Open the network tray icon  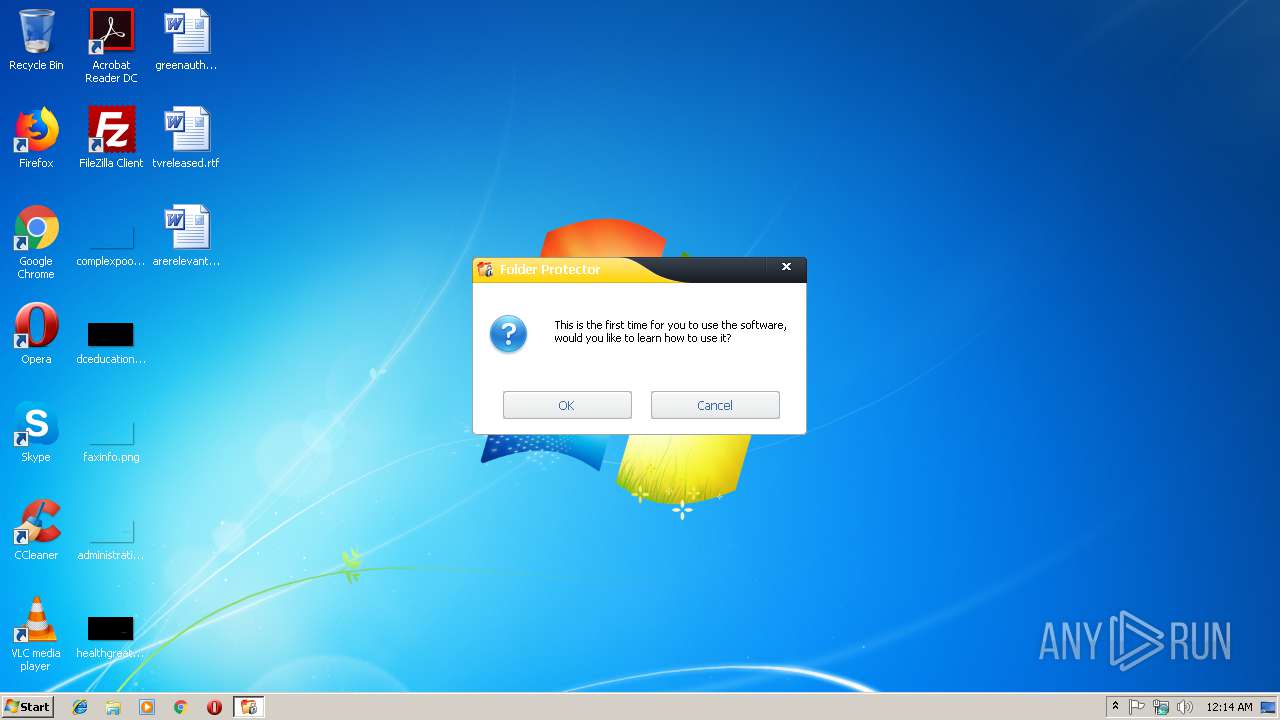click(1161, 707)
